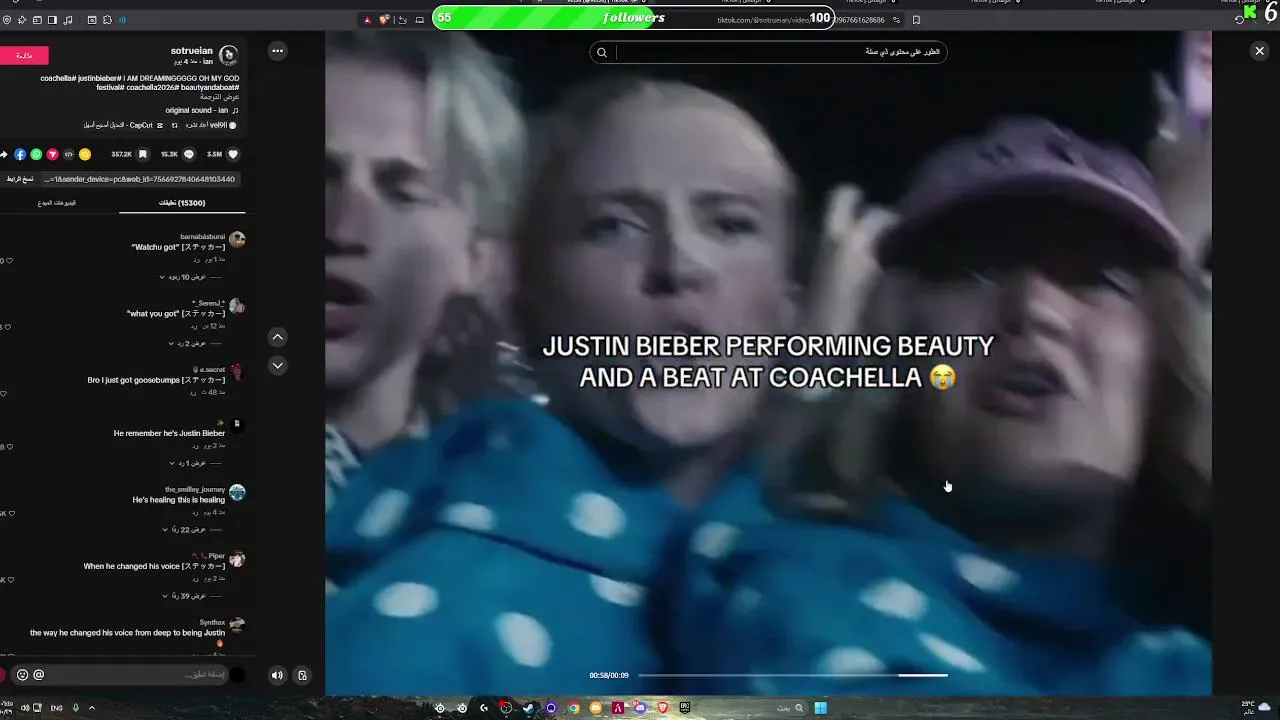Click the taskbar microphone icon
Image resolution: width=1280 pixels, height=720 pixels.
75,708
